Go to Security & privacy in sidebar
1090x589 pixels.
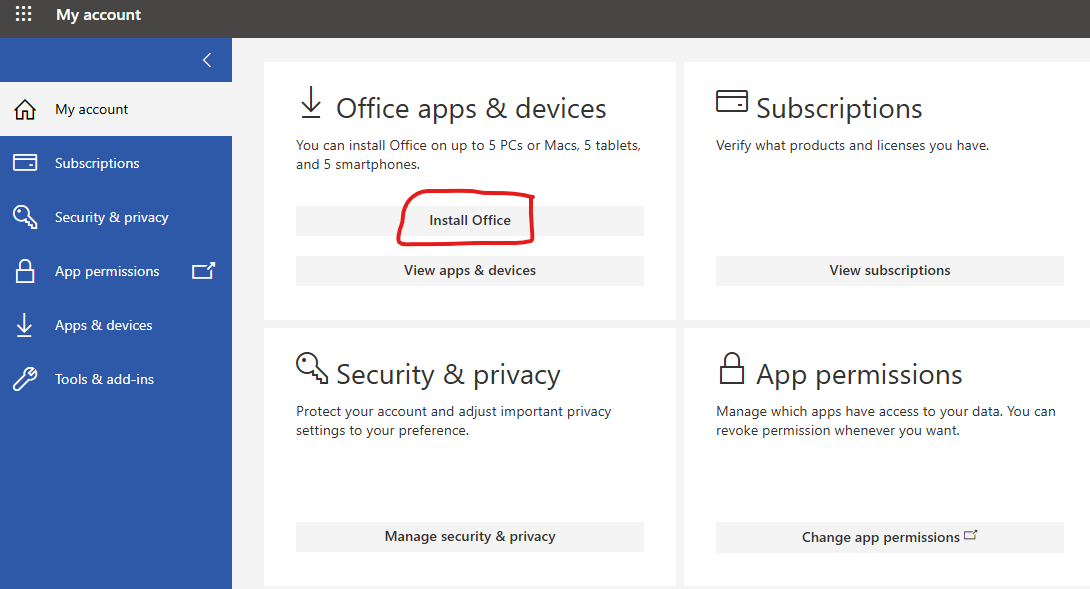click(x=116, y=217)
